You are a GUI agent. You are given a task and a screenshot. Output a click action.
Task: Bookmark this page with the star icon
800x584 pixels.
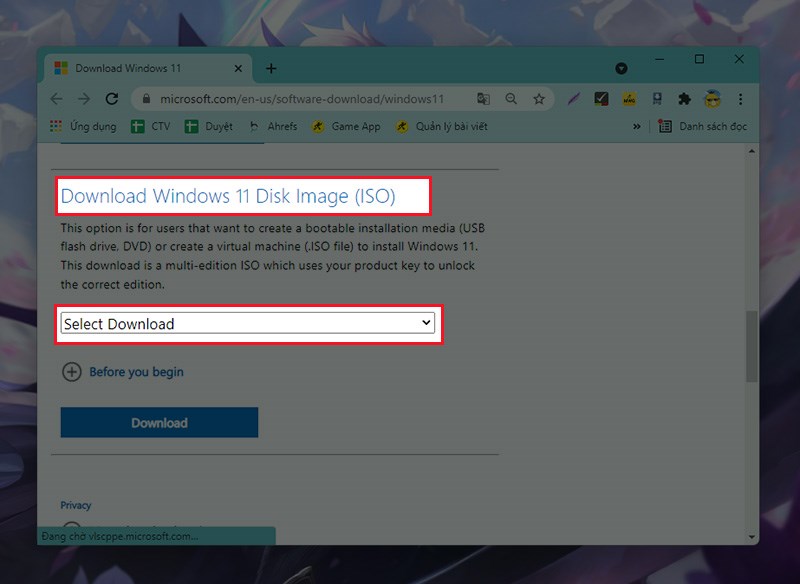pyautogui.click(x=539, y=99)
